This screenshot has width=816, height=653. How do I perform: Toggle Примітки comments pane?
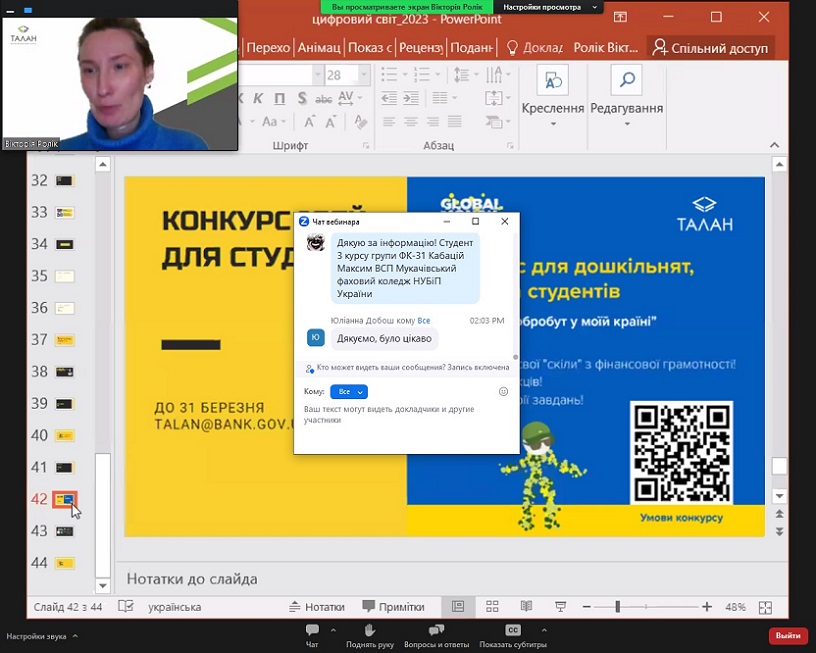tap(393, 607)
